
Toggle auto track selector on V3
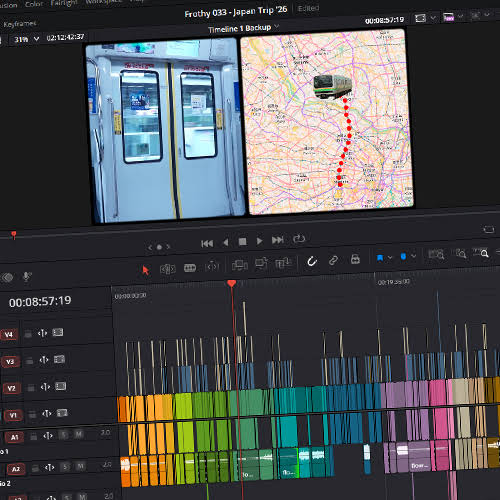click(44, 360)
